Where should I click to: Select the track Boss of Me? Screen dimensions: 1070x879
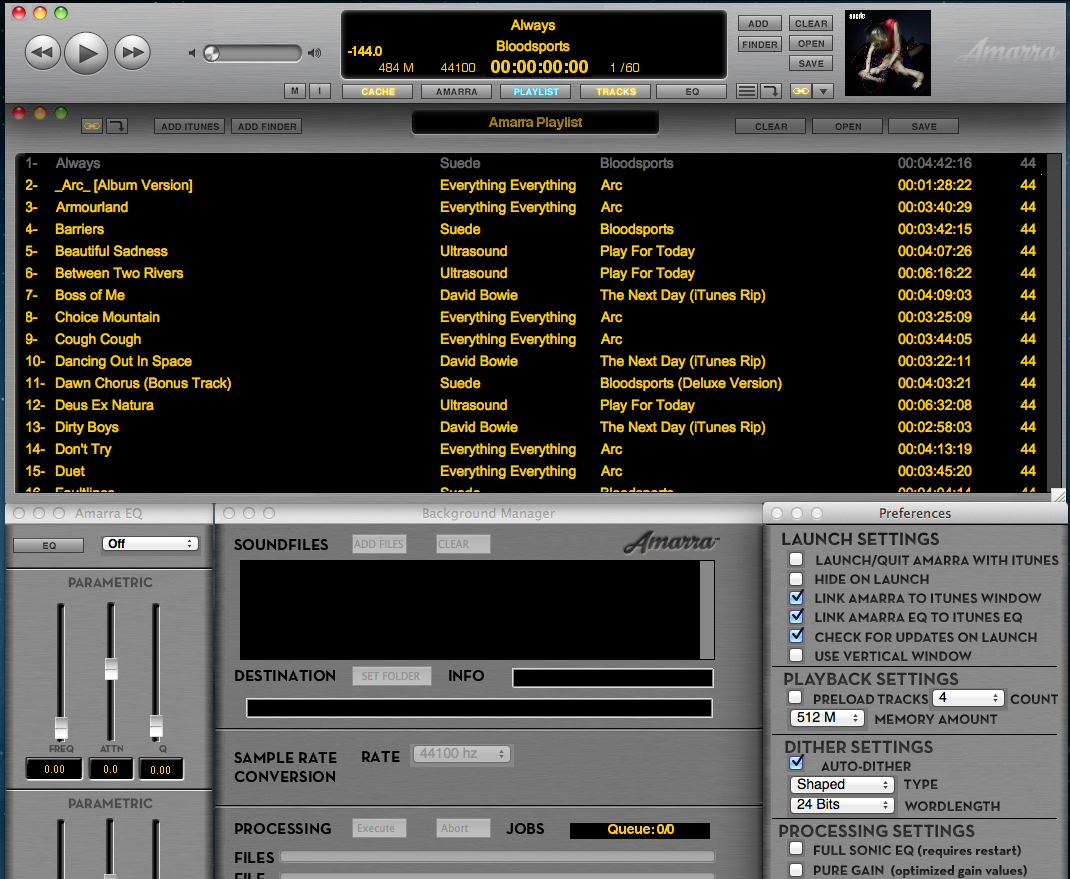532,296
